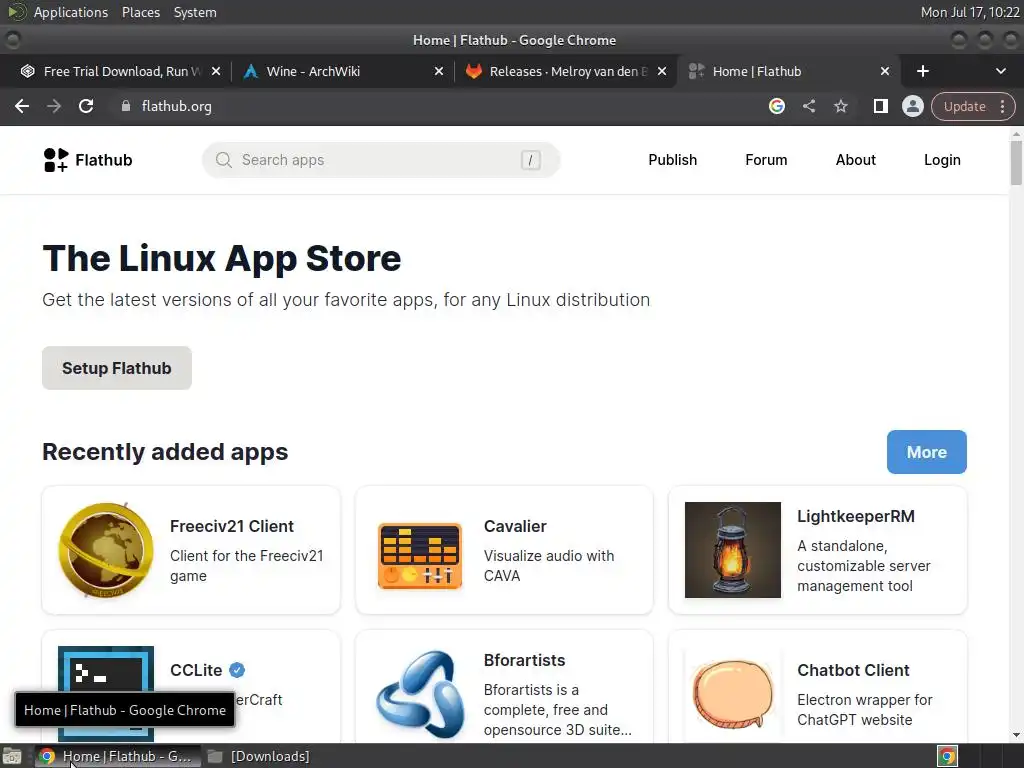
Task: Open the Chatbot Client speech bubble icon
Action: (x=733, y=694)
